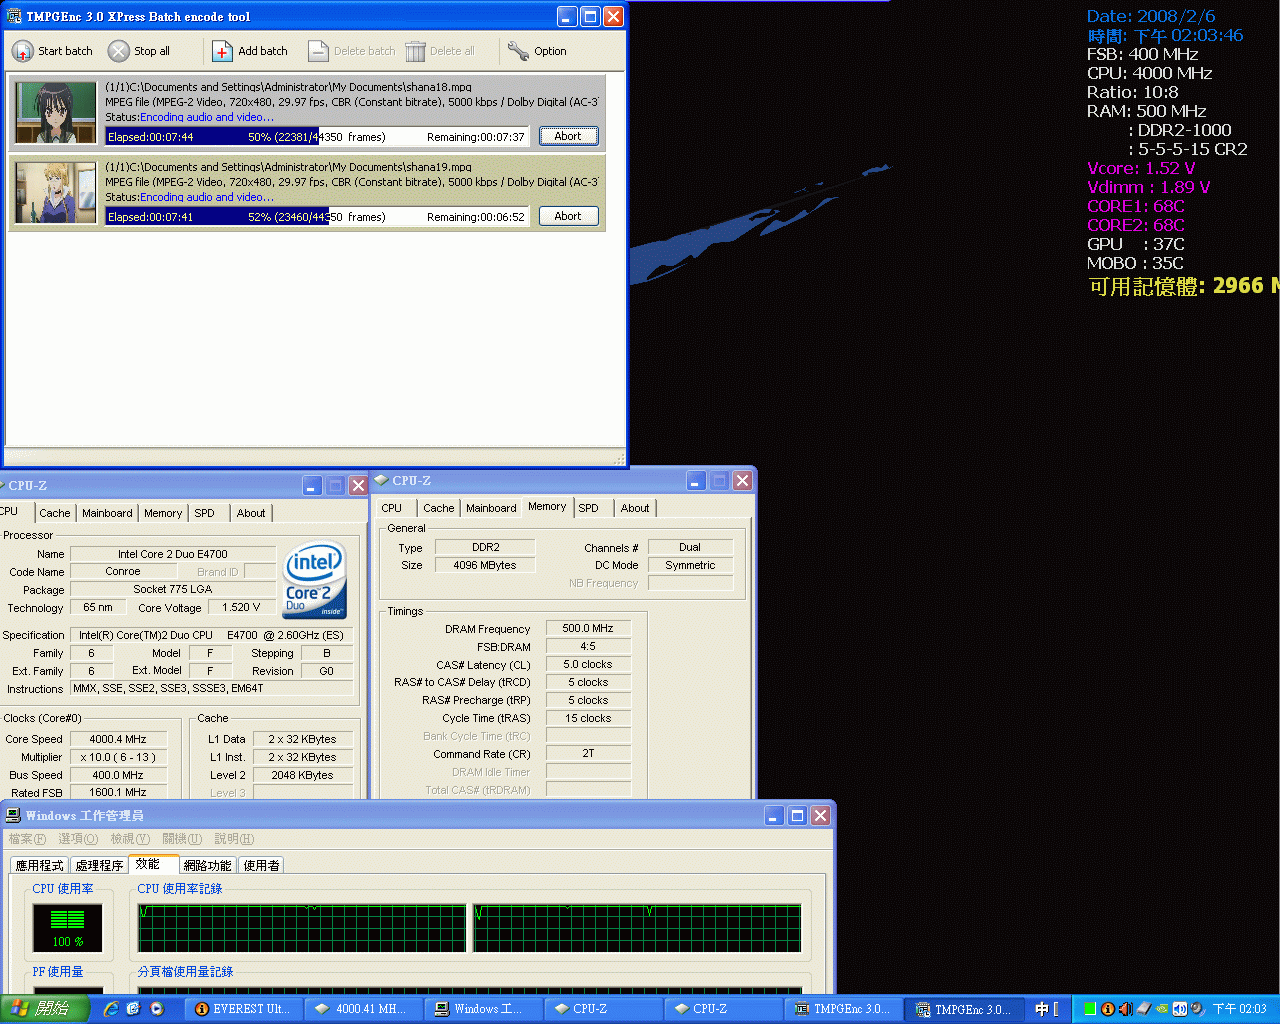This screenshot has width=1280, height=1024.
Task: Open the Option wrench tool
Action: point(518,51)
